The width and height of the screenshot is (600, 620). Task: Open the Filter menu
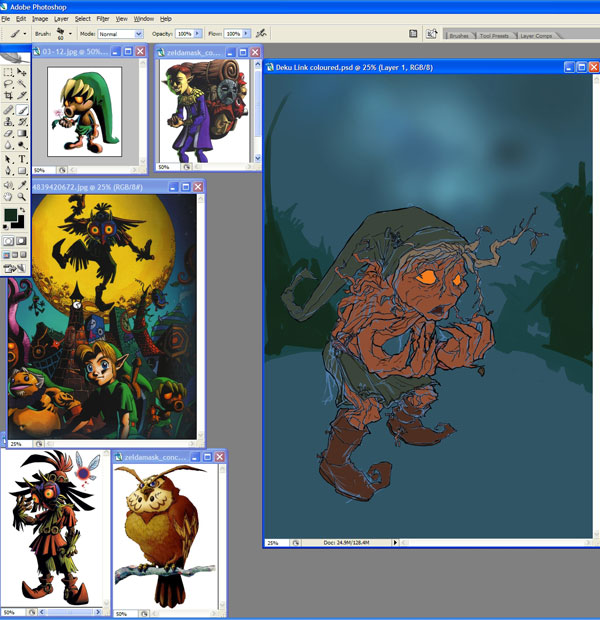click(103, 19)
